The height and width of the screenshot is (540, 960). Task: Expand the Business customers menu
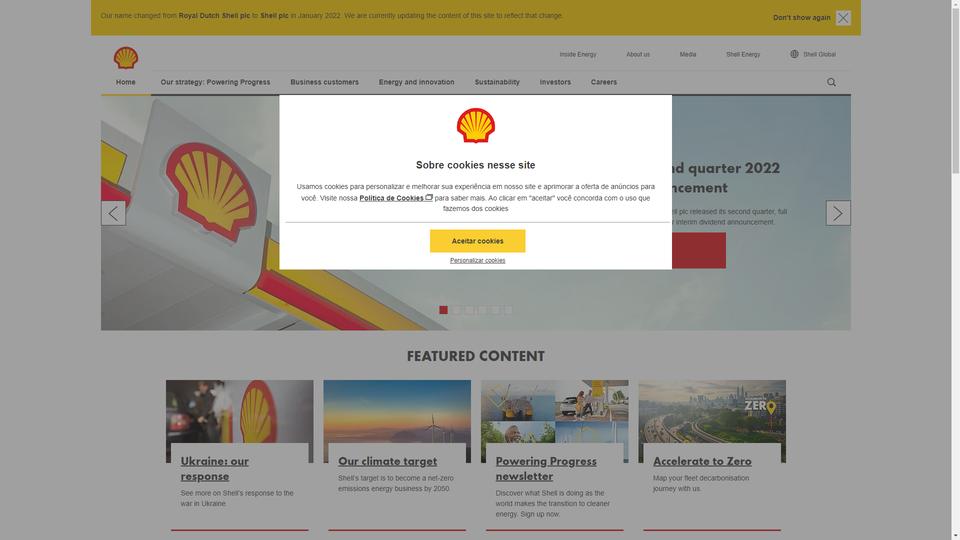(324, 82)
